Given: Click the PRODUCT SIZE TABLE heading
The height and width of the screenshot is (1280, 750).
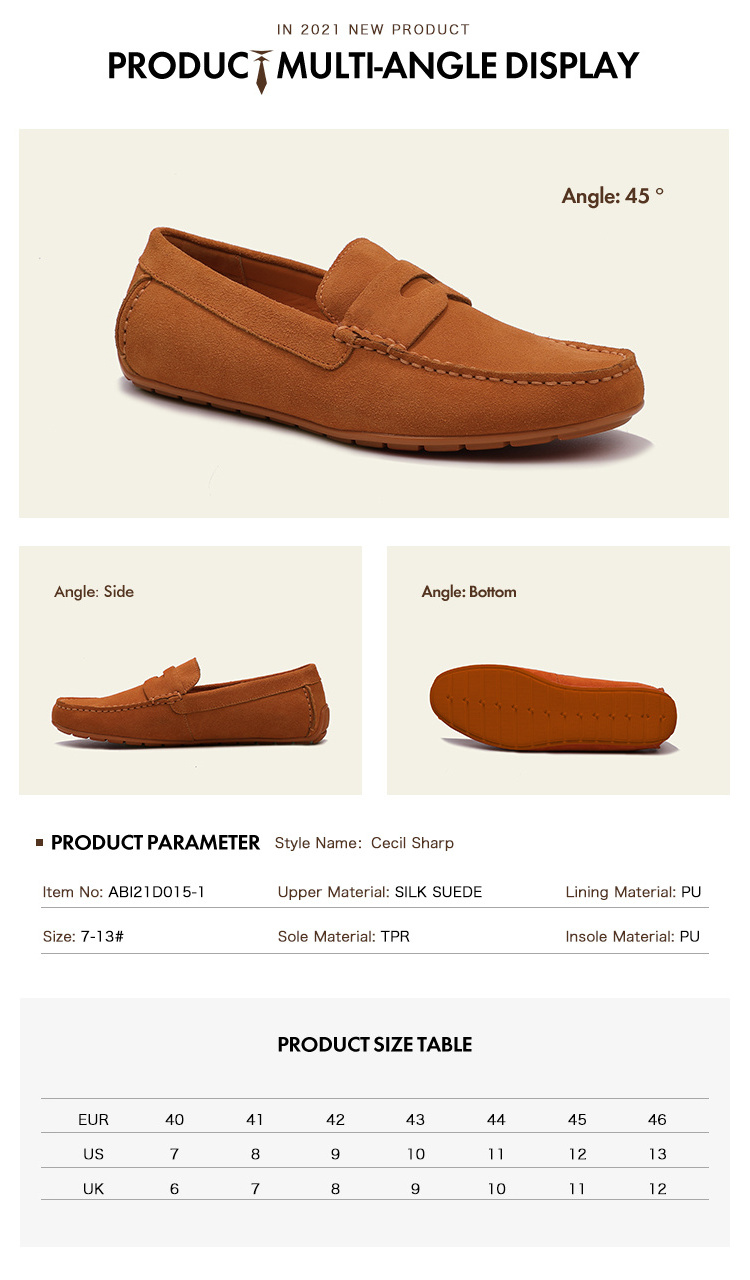Looking at the screenshot, I should pos(375,1045).
